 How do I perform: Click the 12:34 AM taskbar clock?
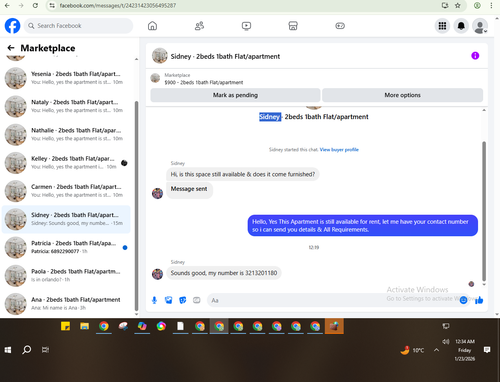click(x=465, y=341)
